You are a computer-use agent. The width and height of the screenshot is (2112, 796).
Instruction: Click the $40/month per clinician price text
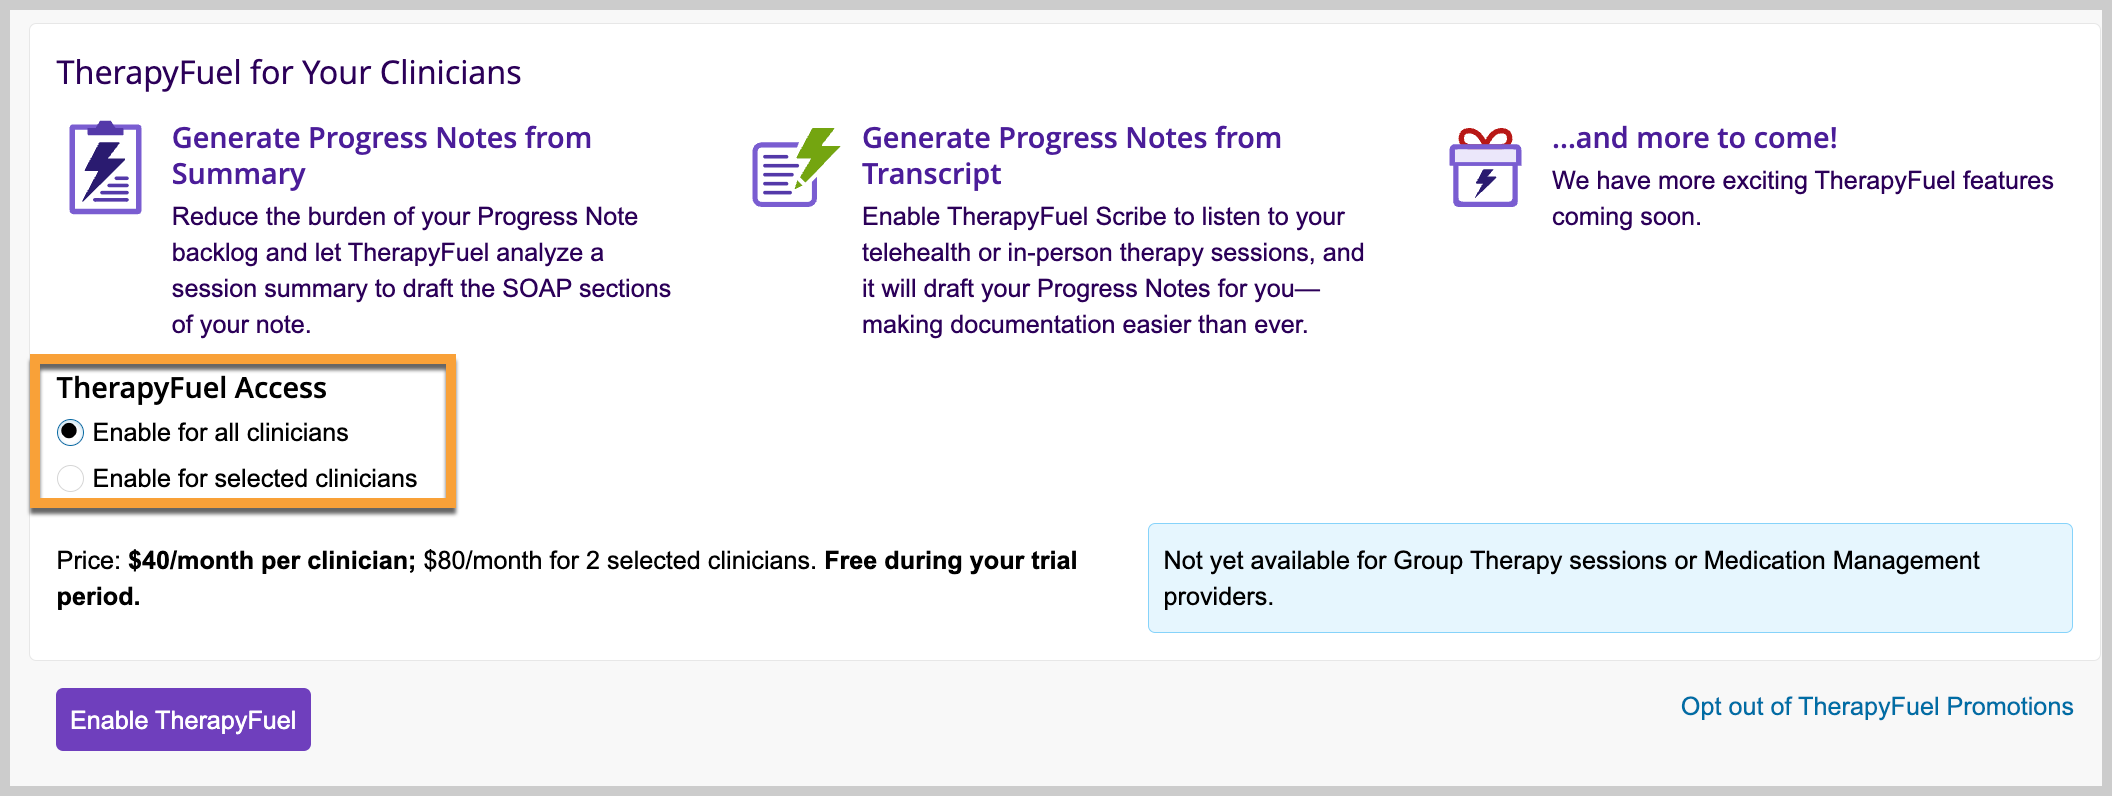point(272,560)
